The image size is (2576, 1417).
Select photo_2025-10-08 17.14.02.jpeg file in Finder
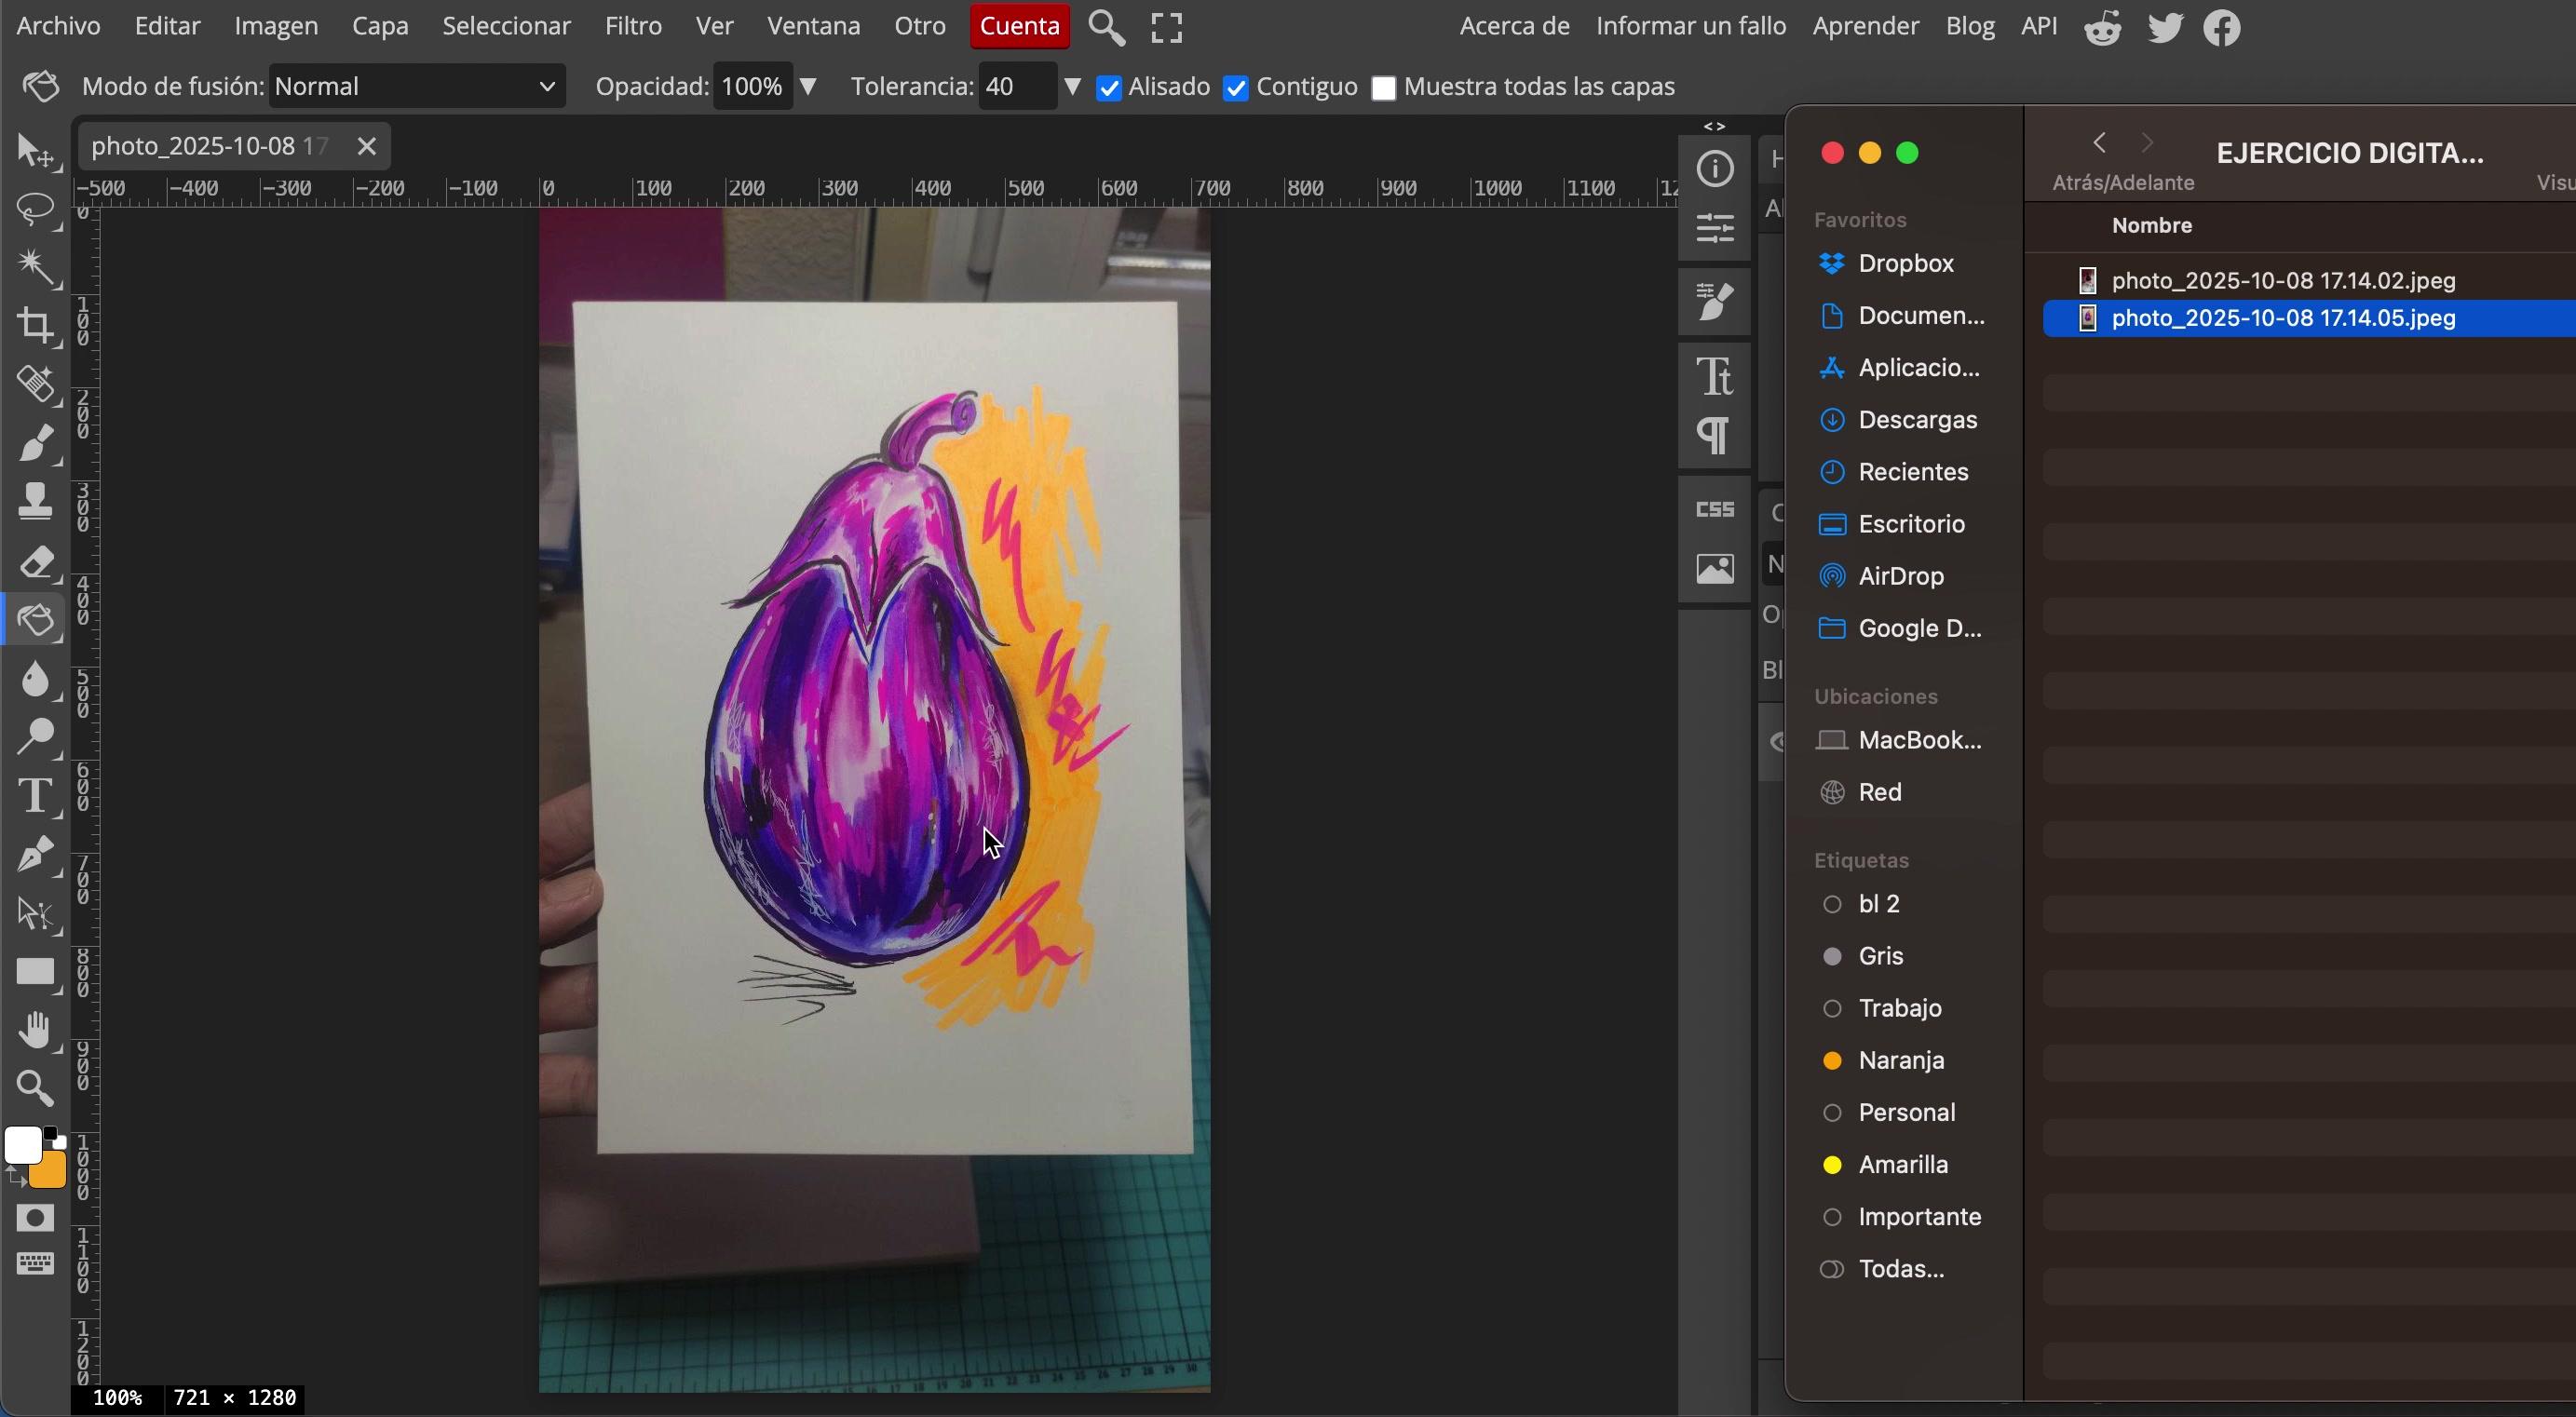tap(2282, 281)
